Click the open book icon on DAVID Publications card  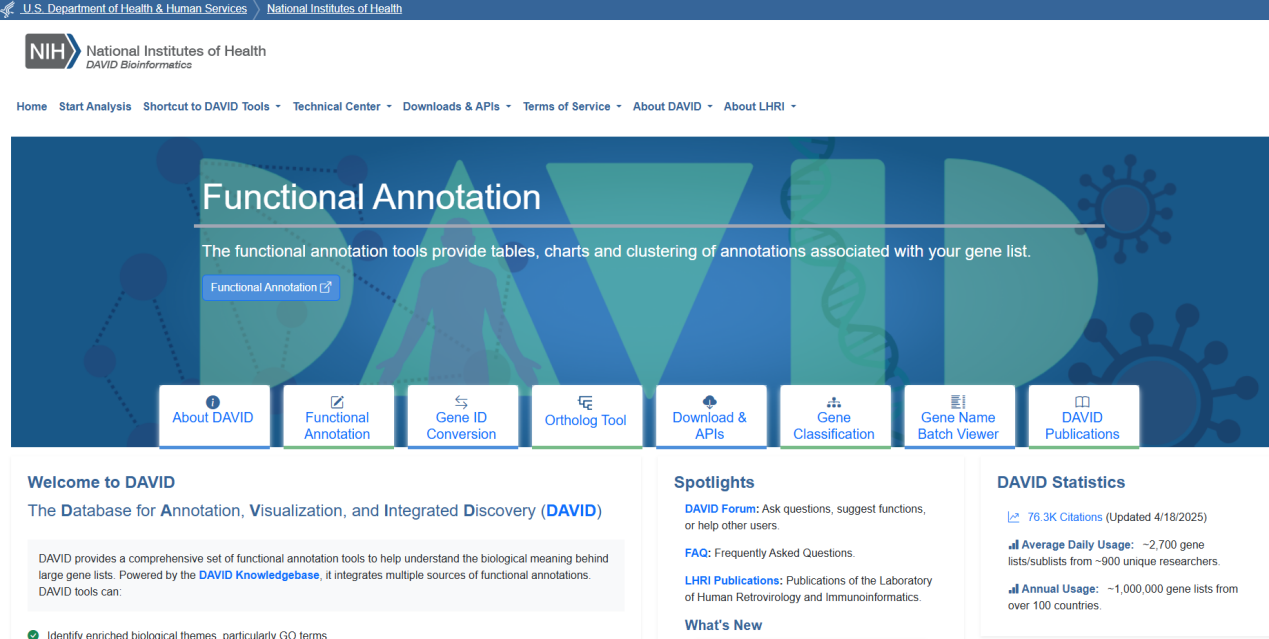[x=1082, y=402]
